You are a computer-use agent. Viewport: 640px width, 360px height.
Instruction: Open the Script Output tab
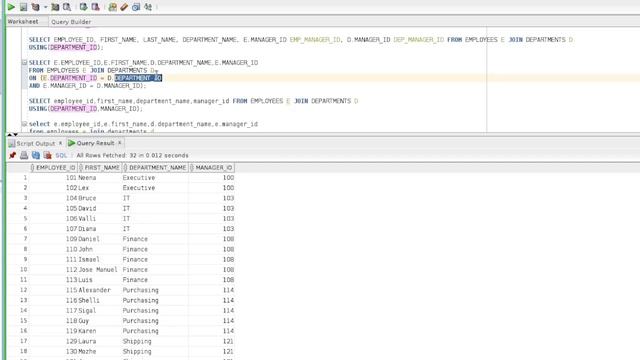coord(36,143)
